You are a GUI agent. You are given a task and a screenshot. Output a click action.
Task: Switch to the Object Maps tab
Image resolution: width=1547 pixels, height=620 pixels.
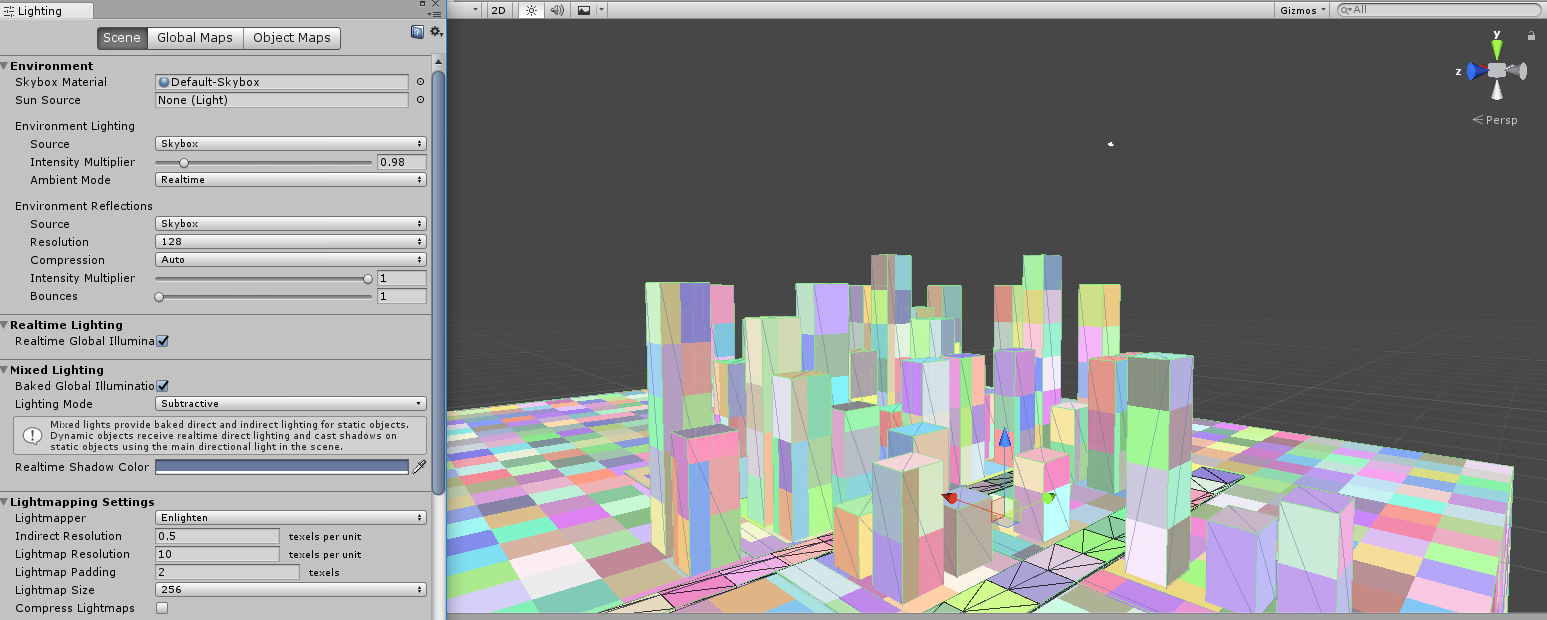(291, 38)
